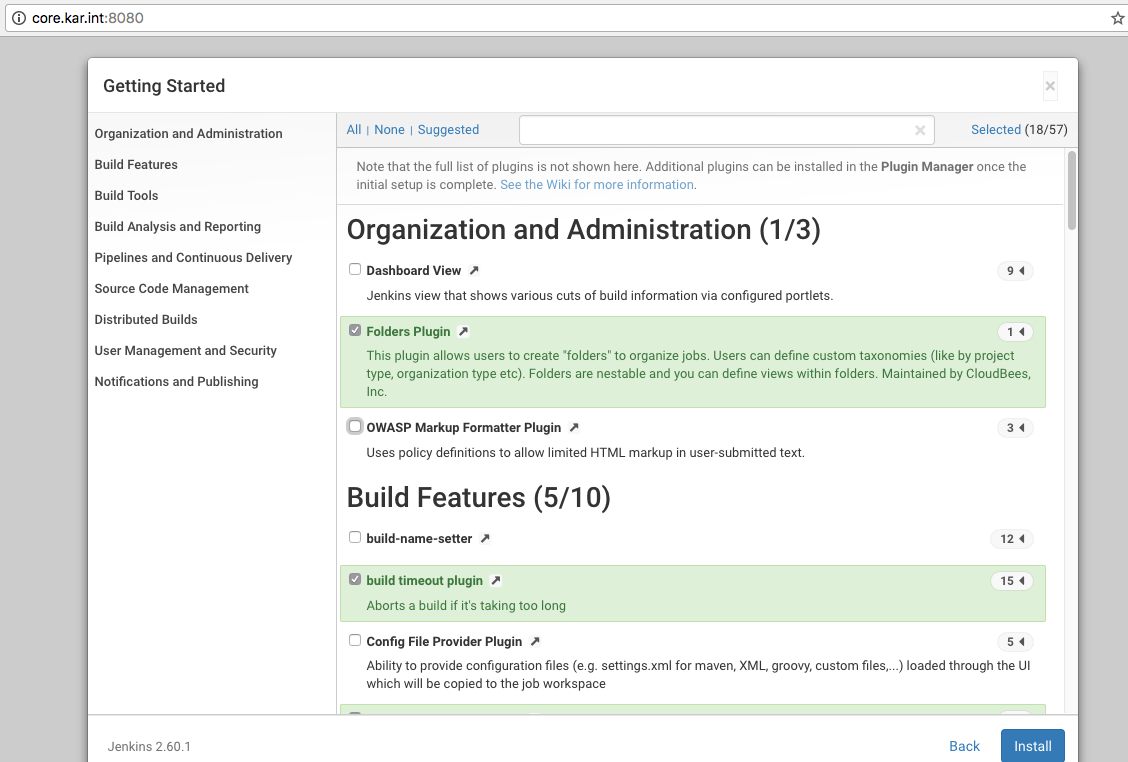1128x762 pixels.
Task: Go to Source Code Management category
Action: [171, 289]
